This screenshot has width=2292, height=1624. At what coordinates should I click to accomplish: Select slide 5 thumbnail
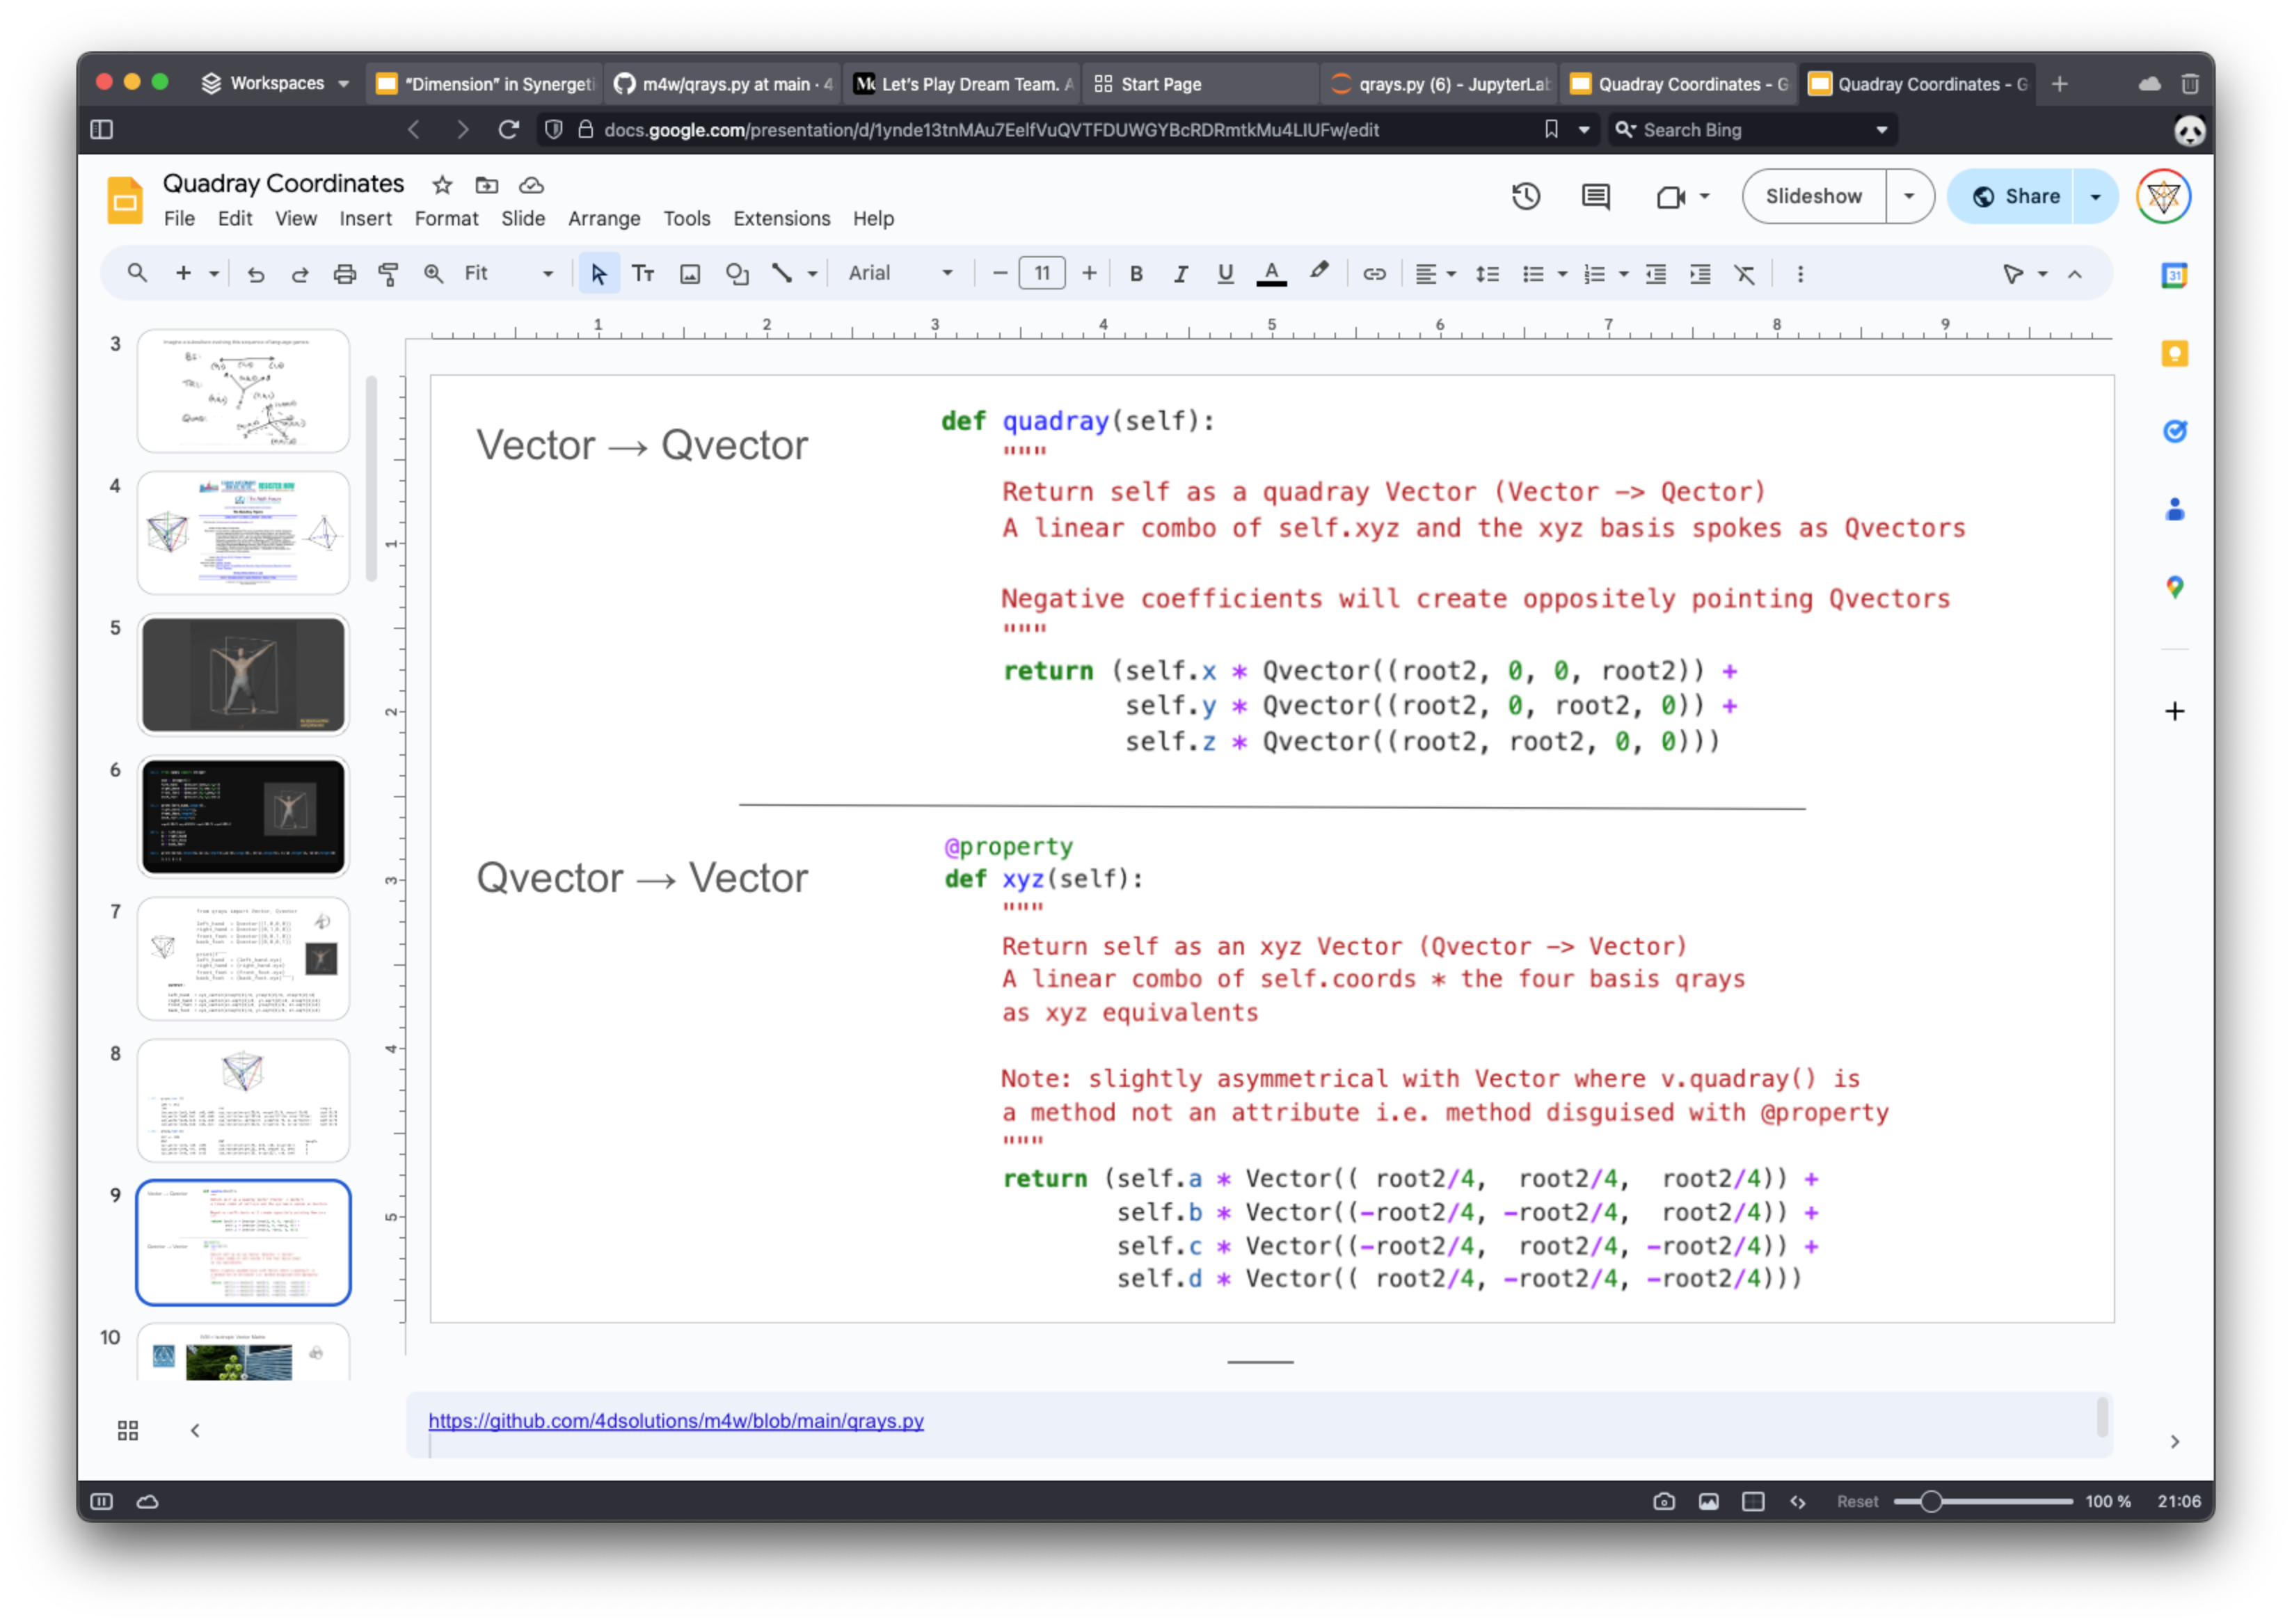243,674
